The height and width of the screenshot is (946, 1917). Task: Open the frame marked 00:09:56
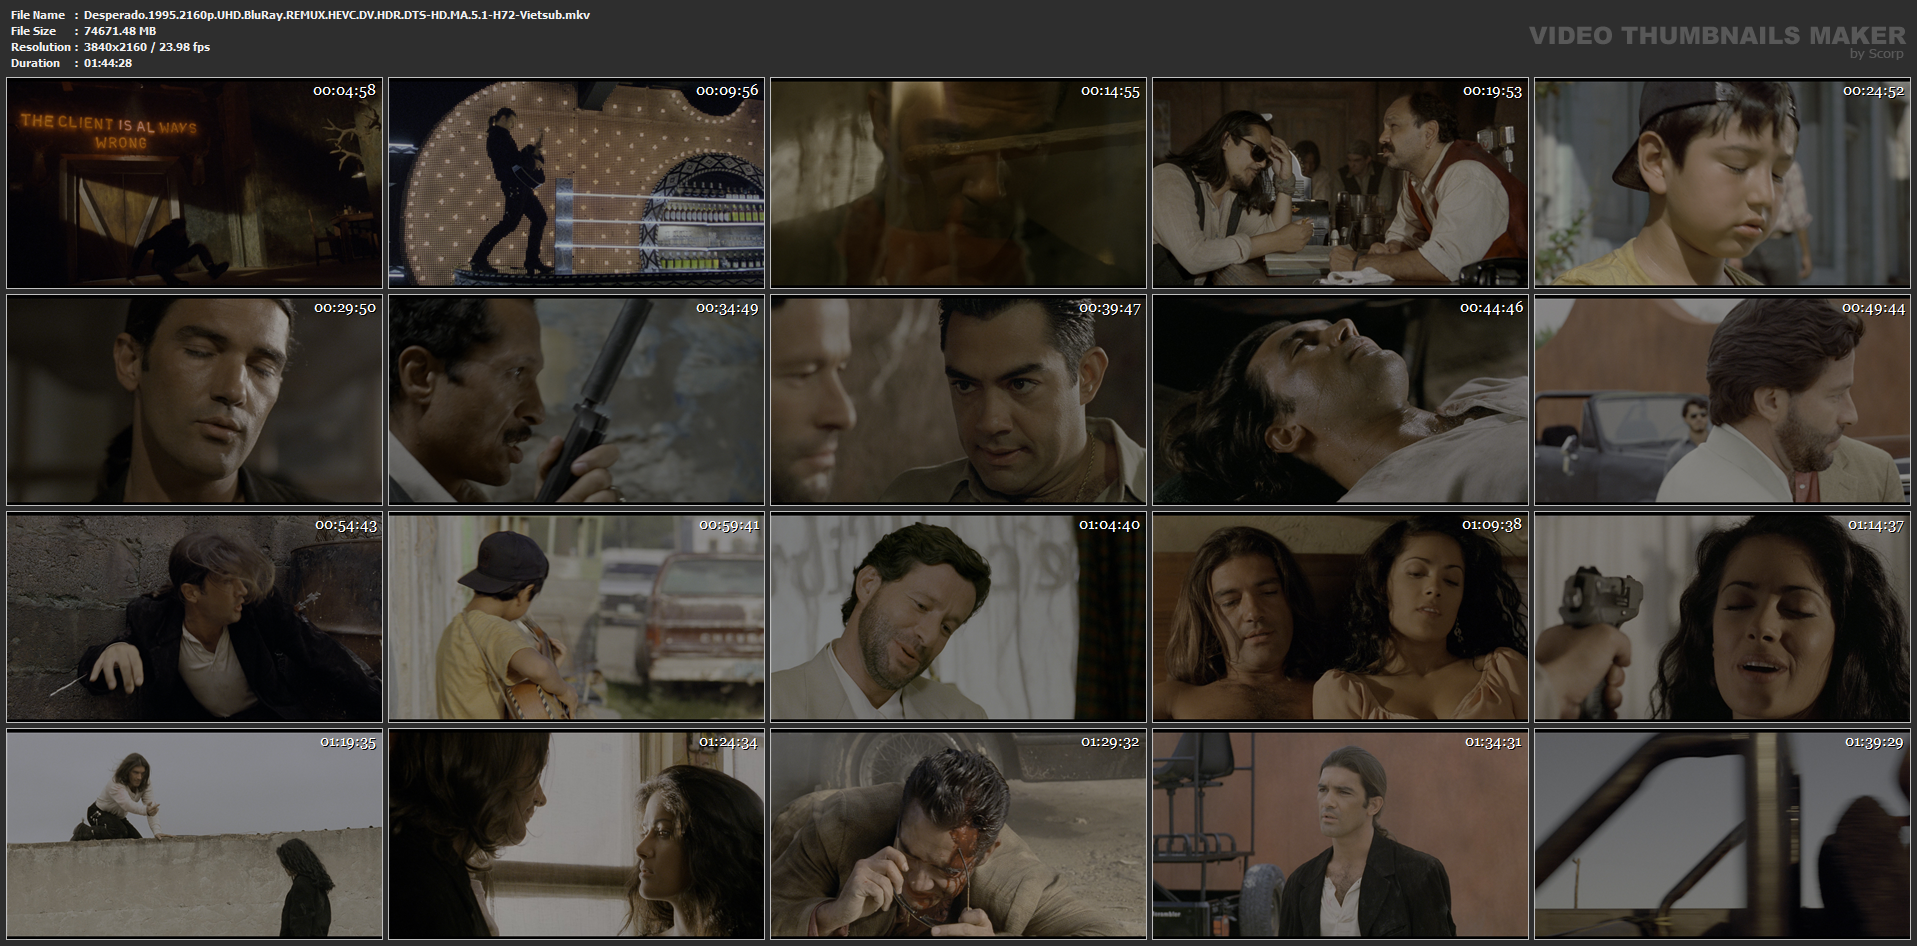576,183
